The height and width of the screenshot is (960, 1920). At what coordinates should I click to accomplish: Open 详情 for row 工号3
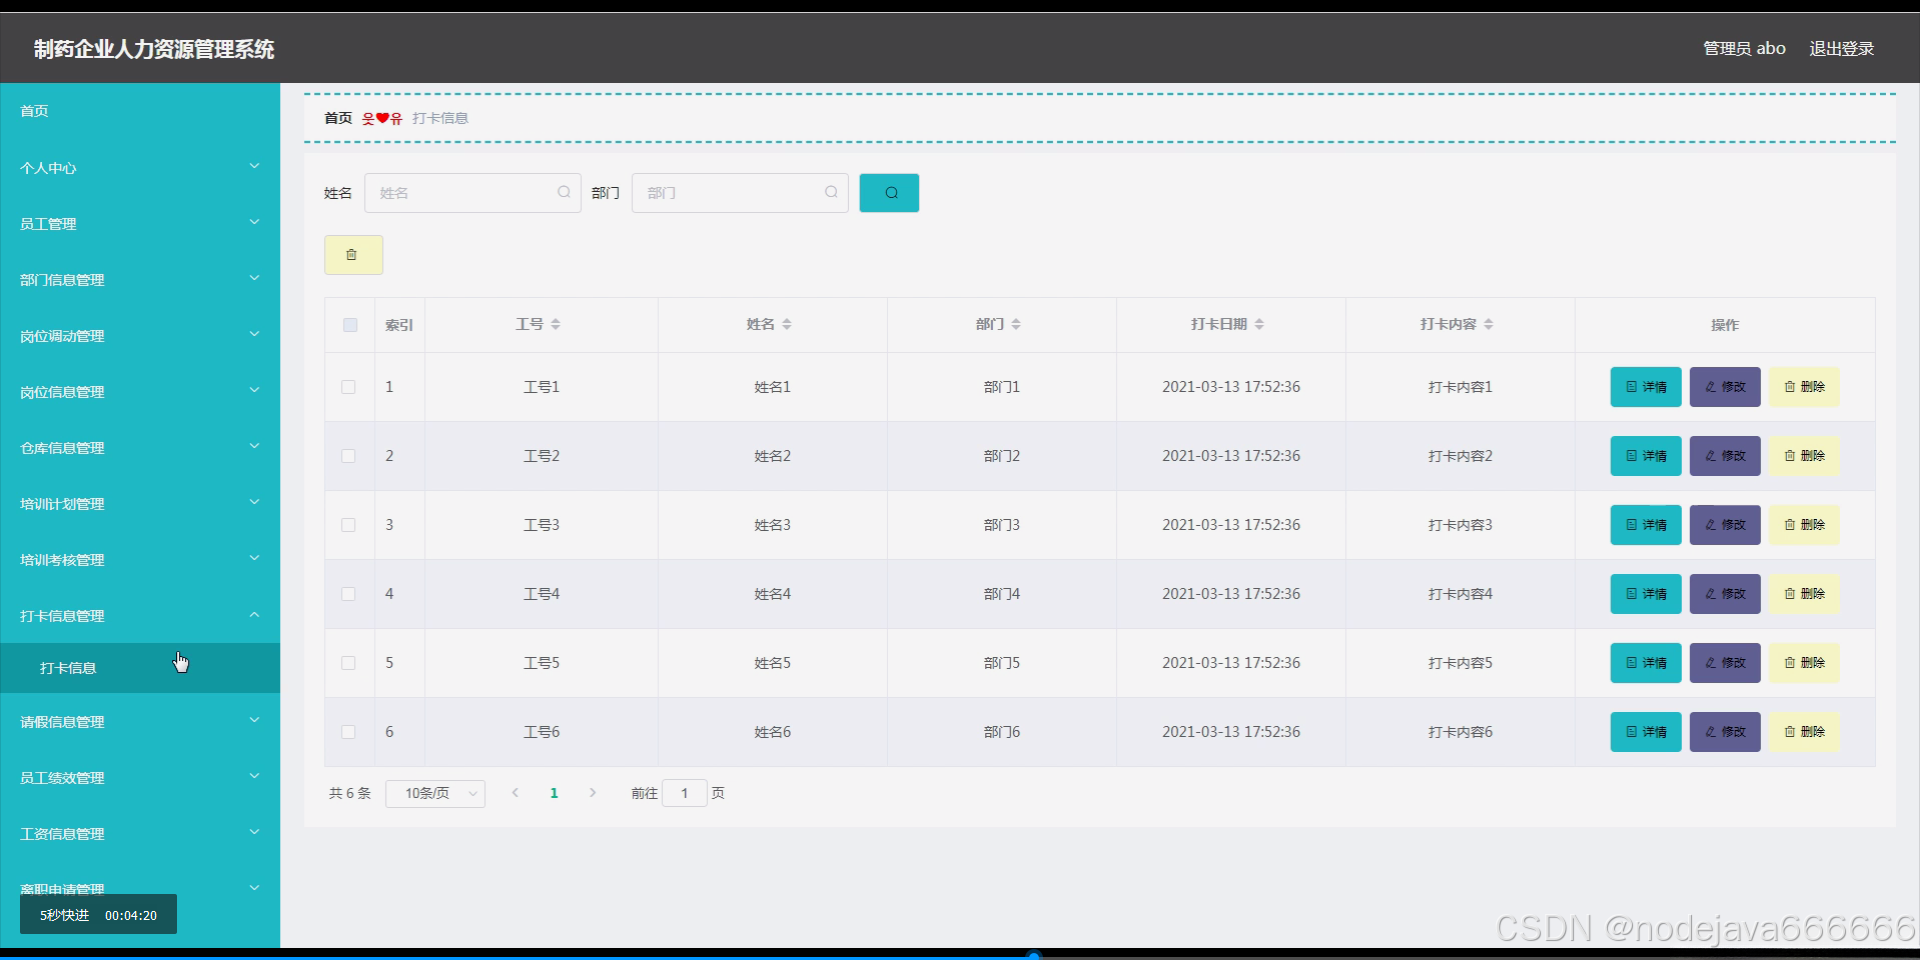(1646, 525)
